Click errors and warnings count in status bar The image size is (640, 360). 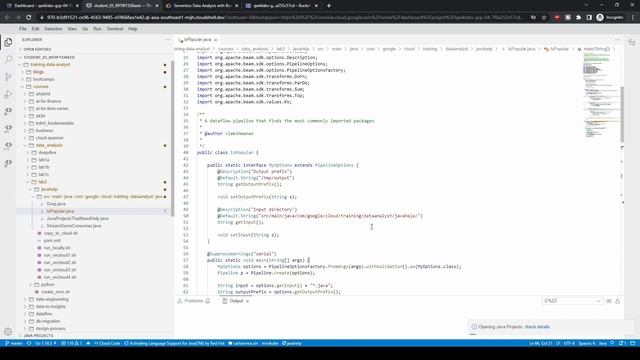(71, 343)
